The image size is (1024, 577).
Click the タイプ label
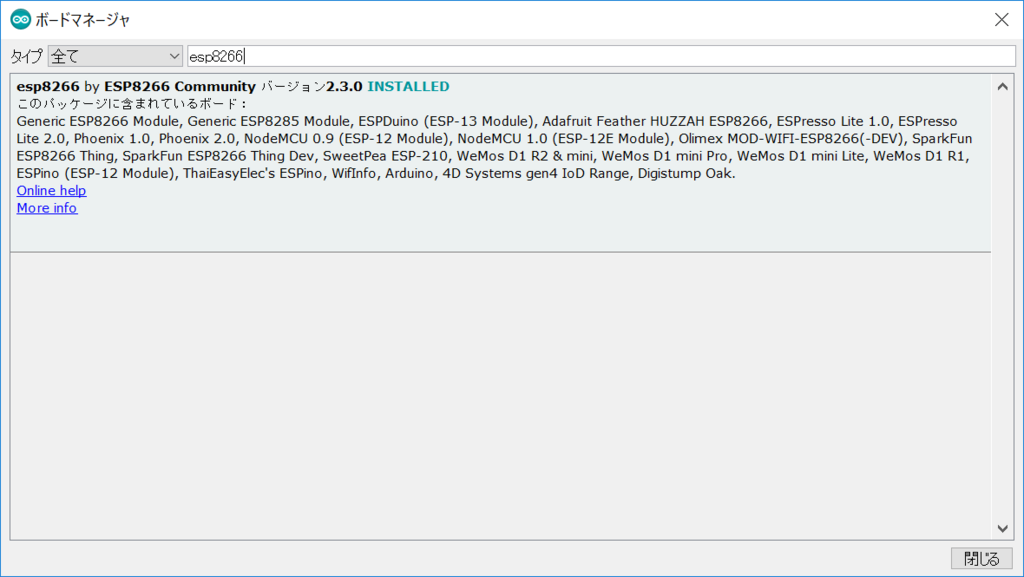[27, 57]
